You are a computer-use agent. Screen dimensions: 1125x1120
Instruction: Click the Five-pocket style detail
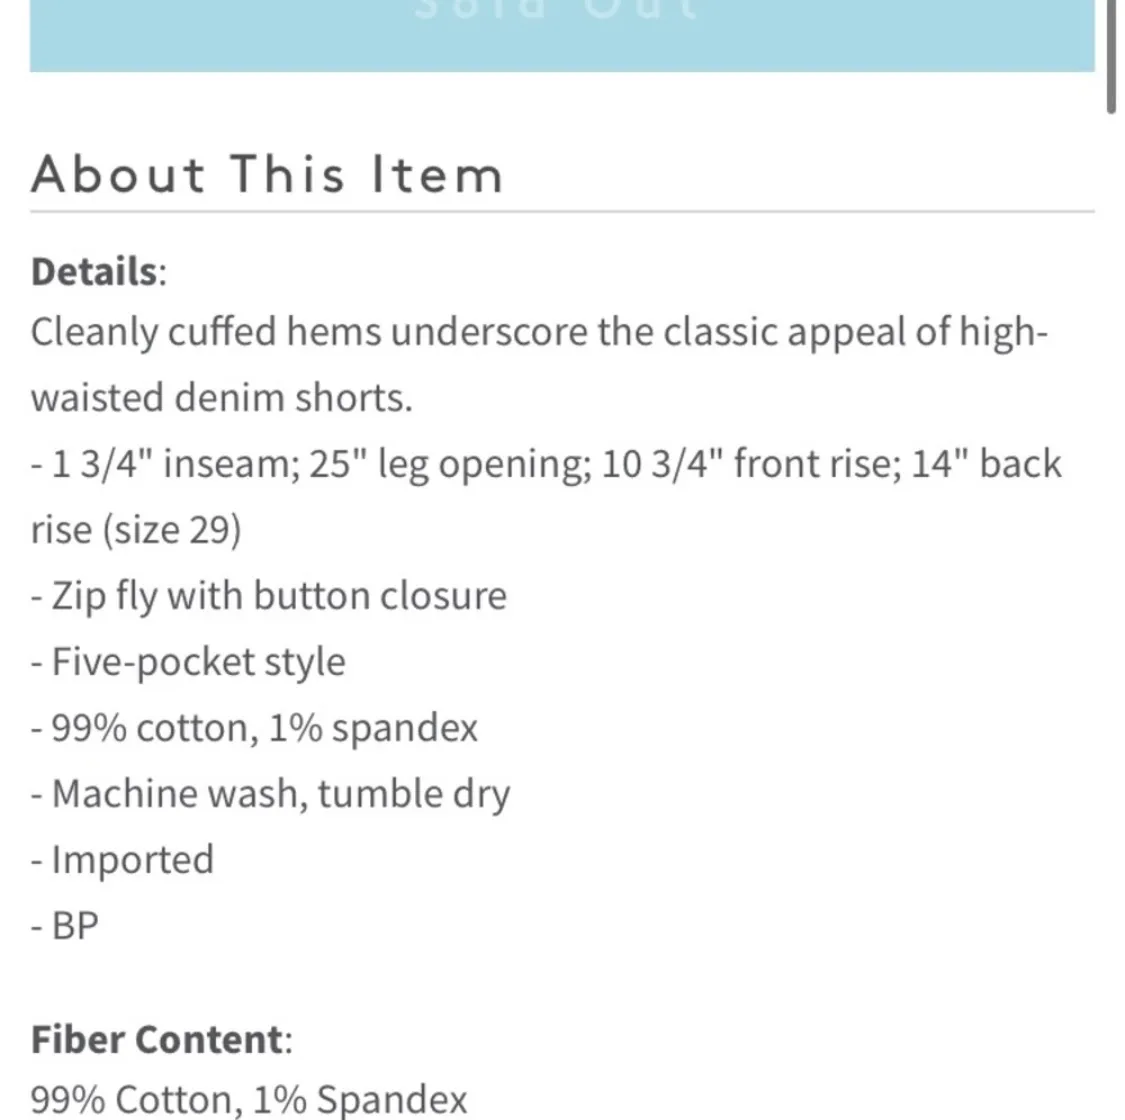(x=189, y=661)
